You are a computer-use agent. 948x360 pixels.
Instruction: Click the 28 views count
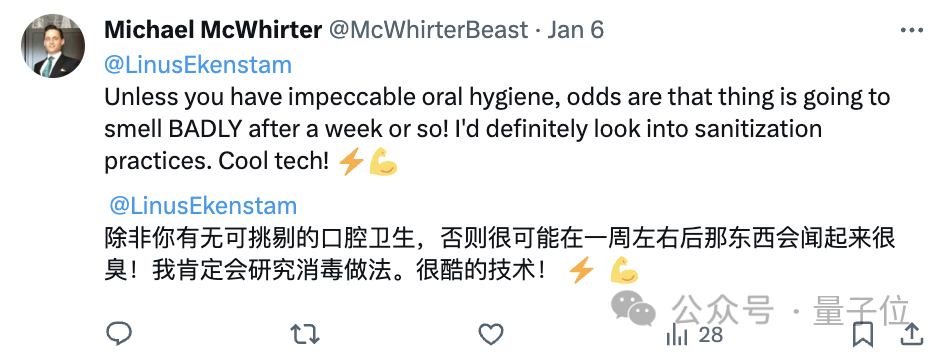[710, 334]
